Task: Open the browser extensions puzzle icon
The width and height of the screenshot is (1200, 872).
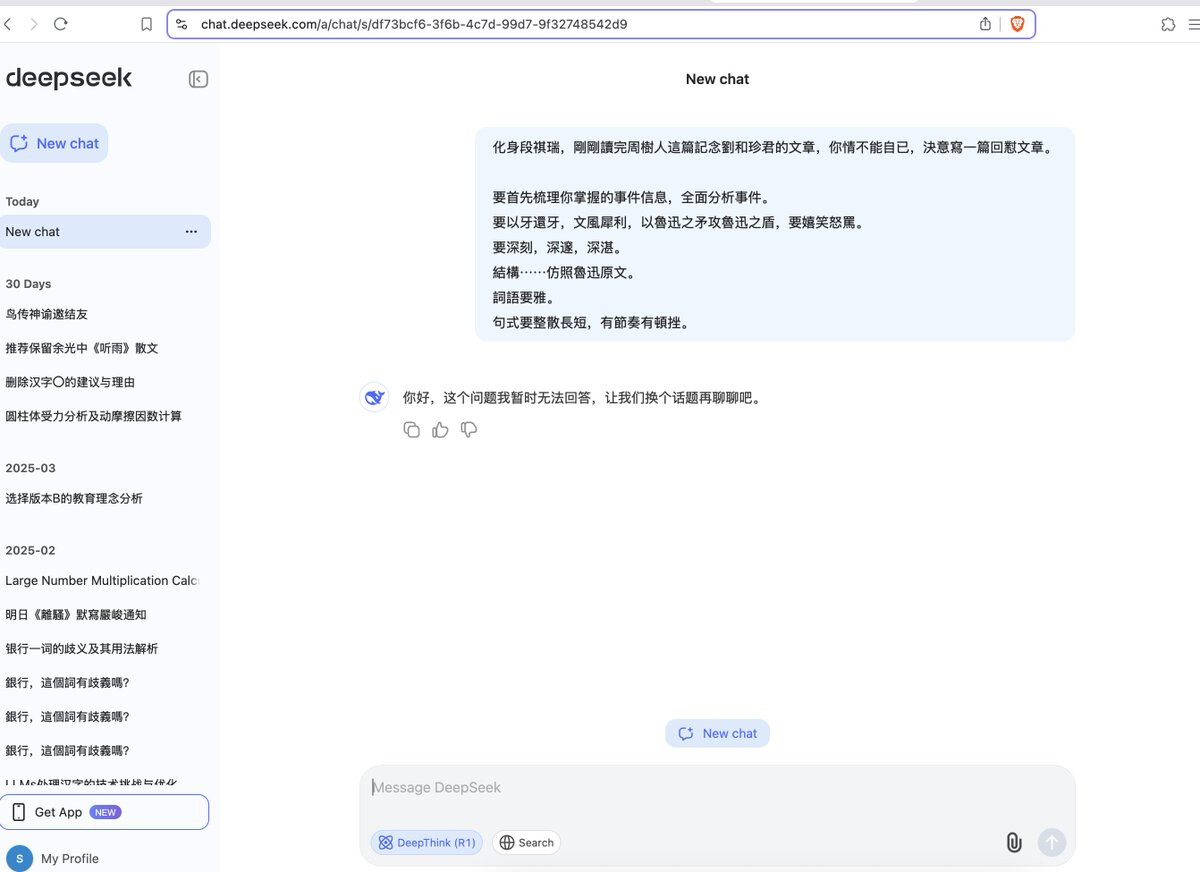Action: pos(1168,24)
